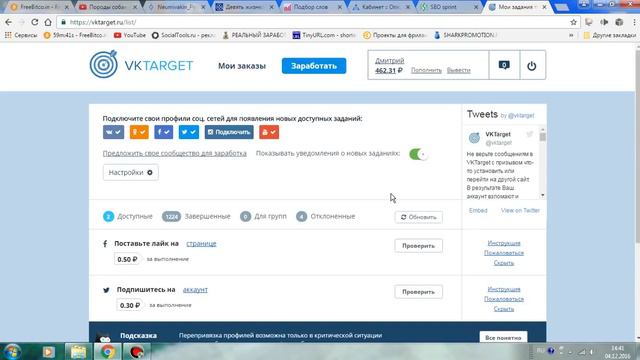Viewport: 640px width, 360px height.
Task: Click the Twitter bird icon in tweet
Action: point(529,134)
